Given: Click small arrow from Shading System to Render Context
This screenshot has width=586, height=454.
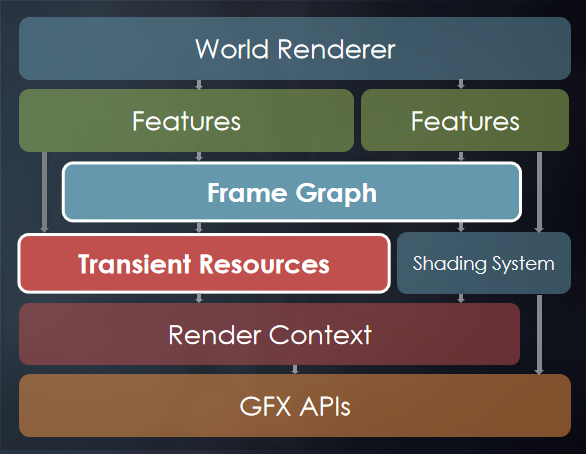Looking at the screenshot, I should tap(461, 298).
